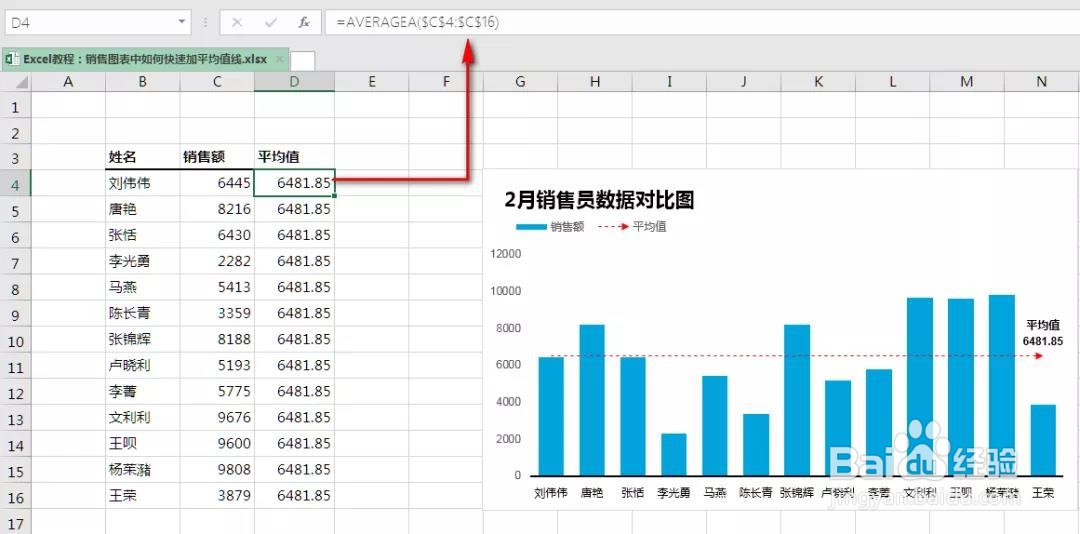The width and height of the screenshot is (1080, 534).
Task: Click the 销售额 legend entry in chart
Action: (550, 227)
